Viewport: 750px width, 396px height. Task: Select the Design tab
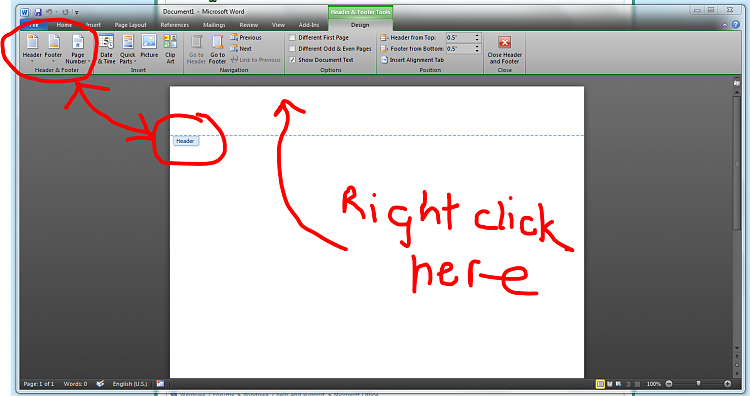[x=360, y=25]
